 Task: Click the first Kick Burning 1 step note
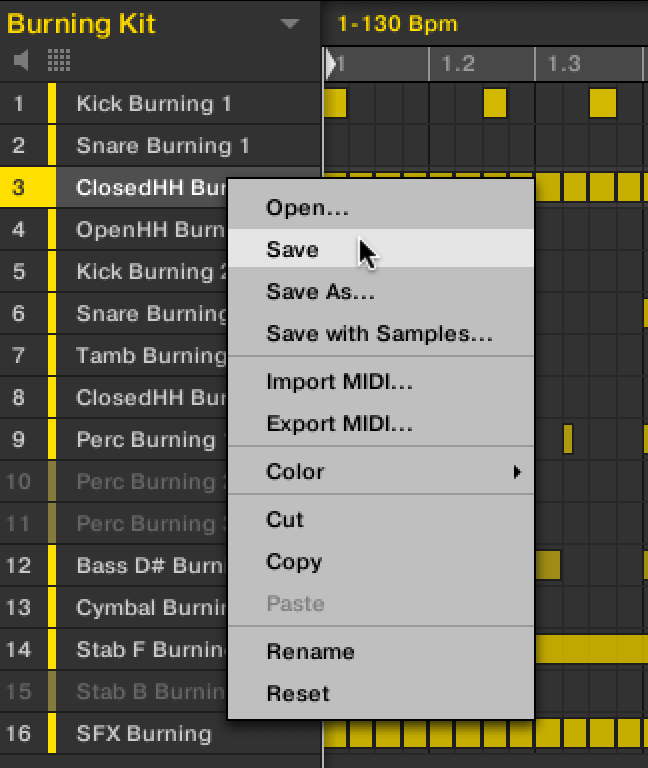[x=335, y=103]
